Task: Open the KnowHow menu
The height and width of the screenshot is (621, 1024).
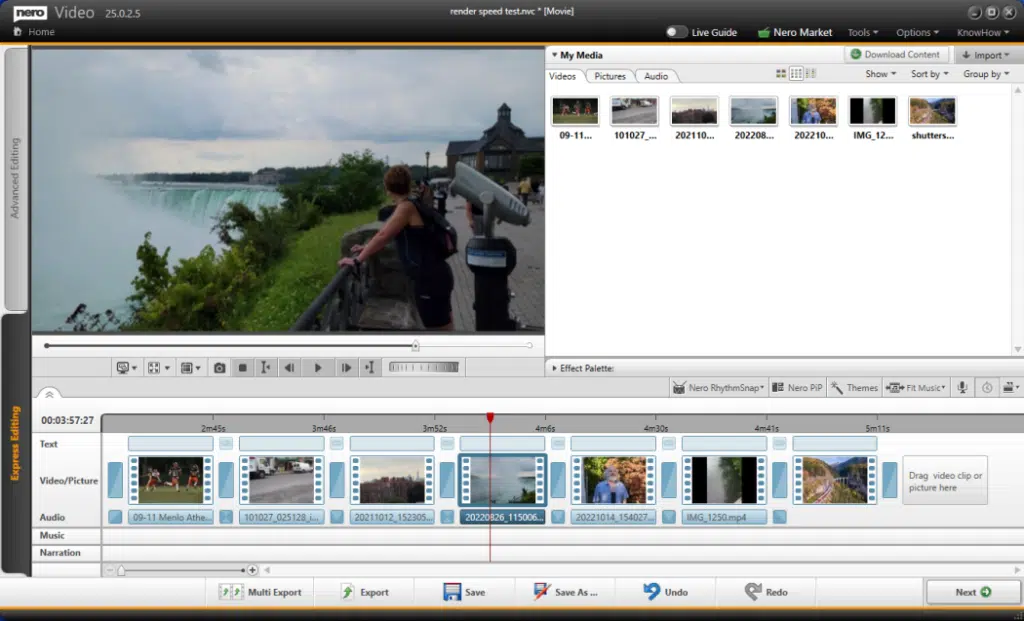Action: 982,32
